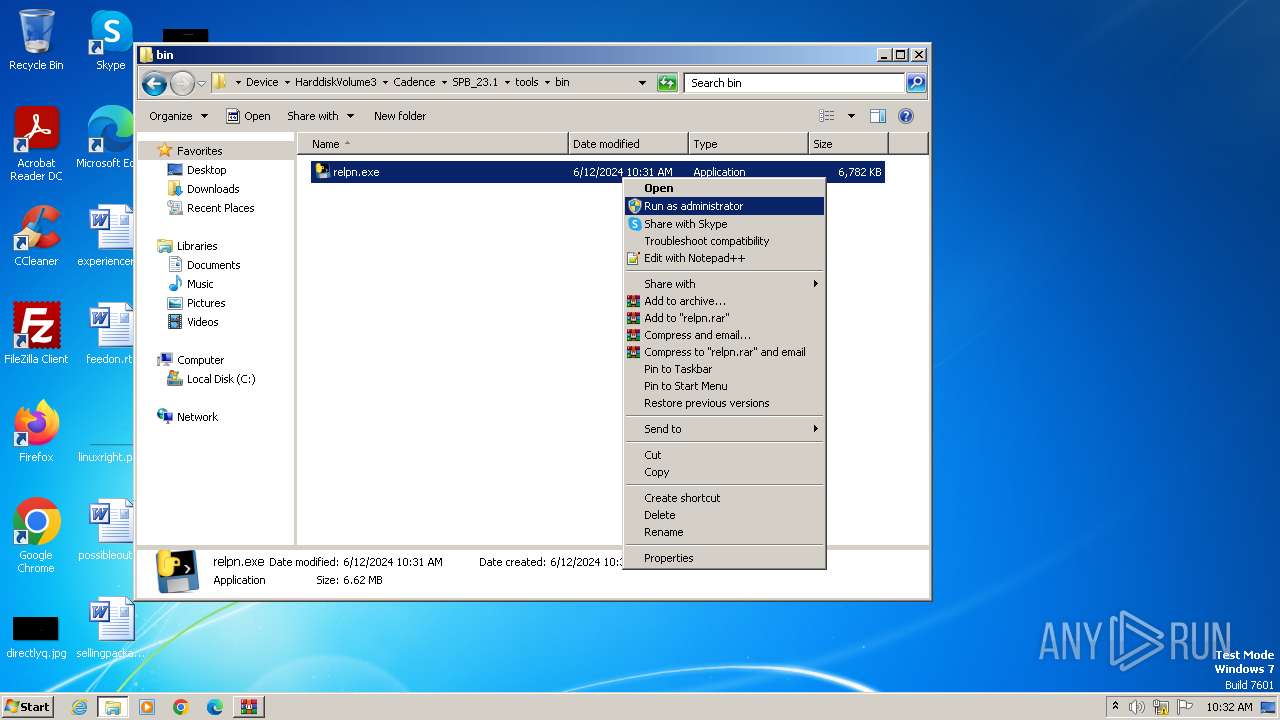The width and height of the screenshot is (1280, 720).
Task: Open Chrome from the taskbar
Action: (x=181, y=707)
